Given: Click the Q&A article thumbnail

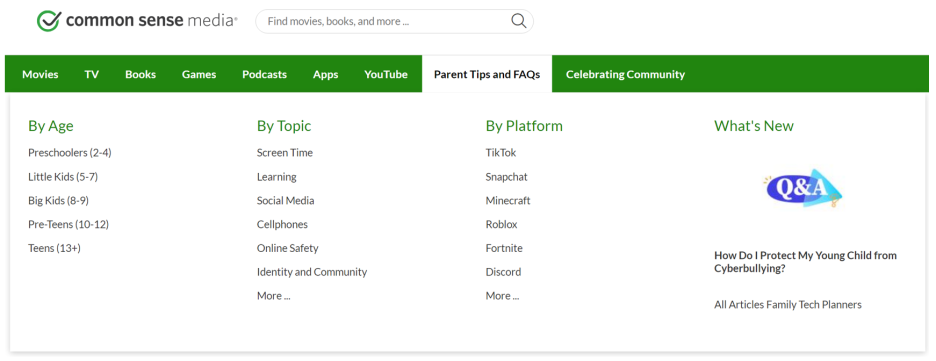Looking at the screenshot, I should [803, 189].
